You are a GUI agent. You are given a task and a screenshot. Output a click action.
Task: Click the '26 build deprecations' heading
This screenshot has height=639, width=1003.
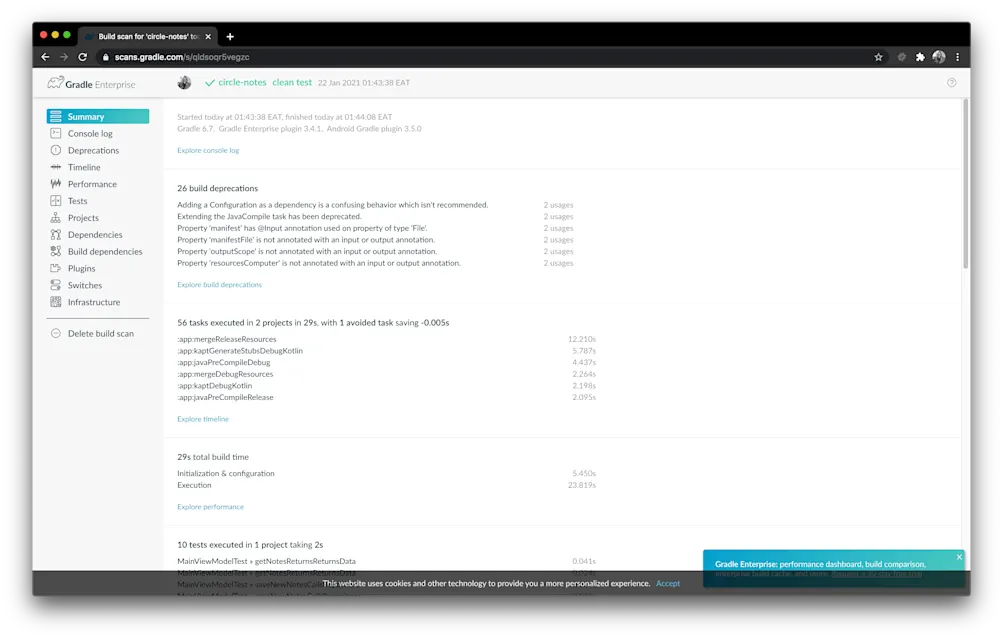pyautogui.click(x=217, y=188)
